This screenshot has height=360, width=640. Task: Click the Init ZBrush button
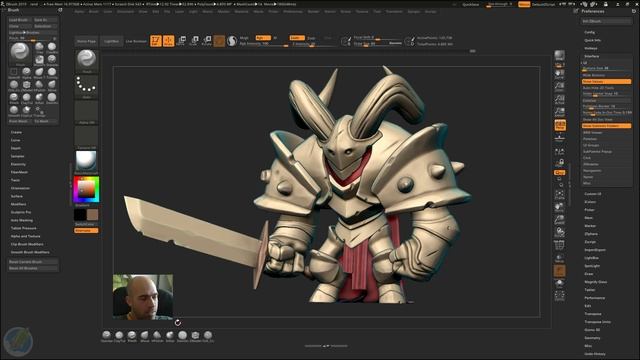point(607,21)
